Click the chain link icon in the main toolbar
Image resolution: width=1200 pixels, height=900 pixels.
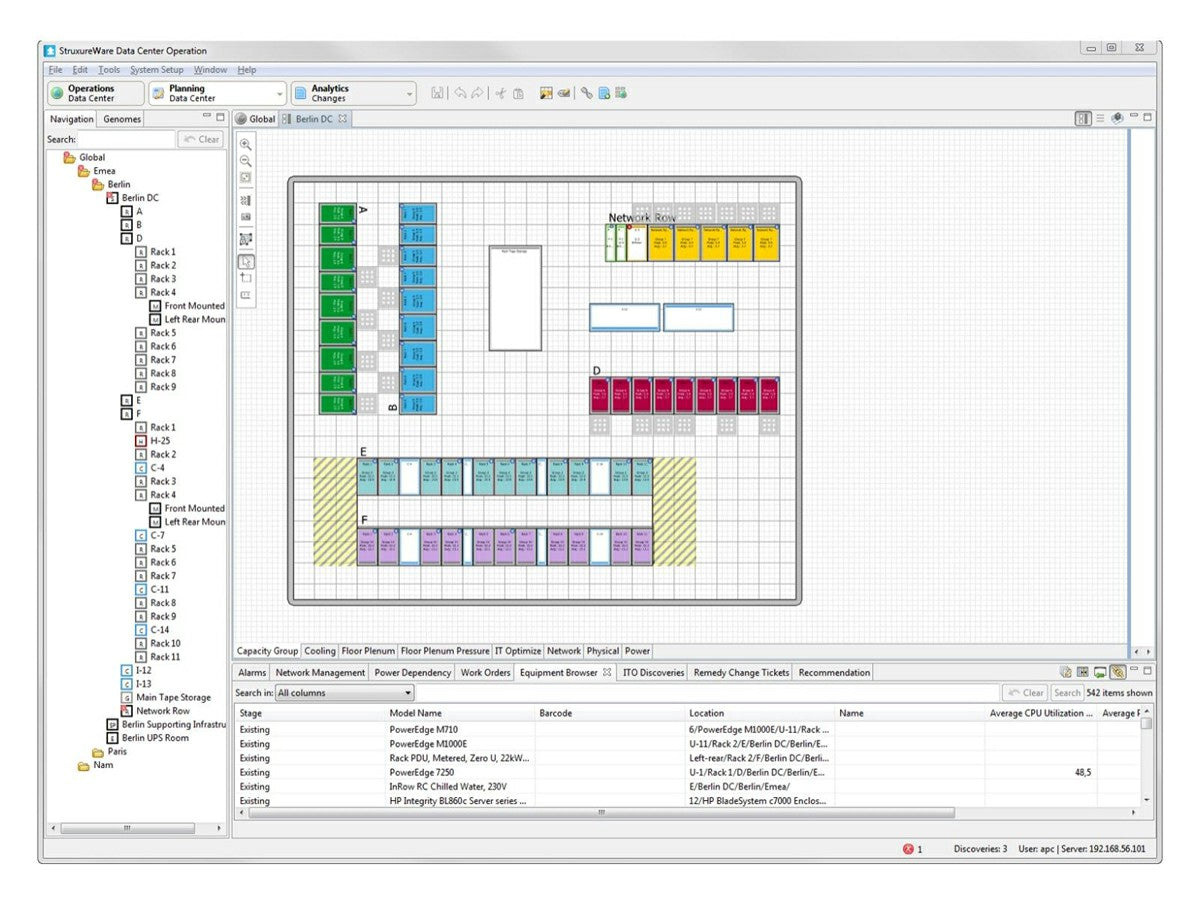coord(585,93)
